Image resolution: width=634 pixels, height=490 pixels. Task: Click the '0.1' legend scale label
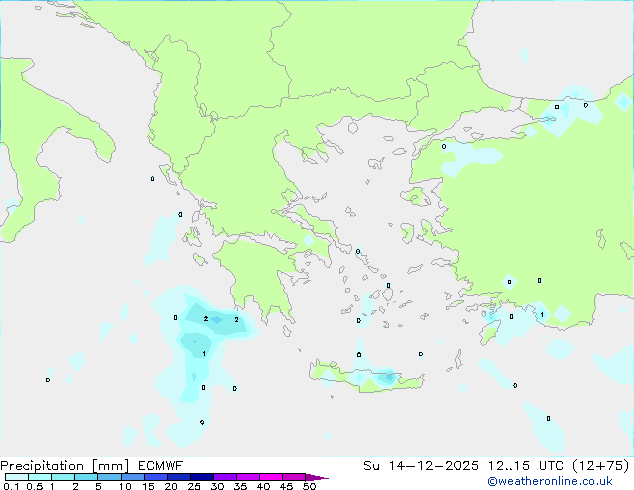[11, 486]
